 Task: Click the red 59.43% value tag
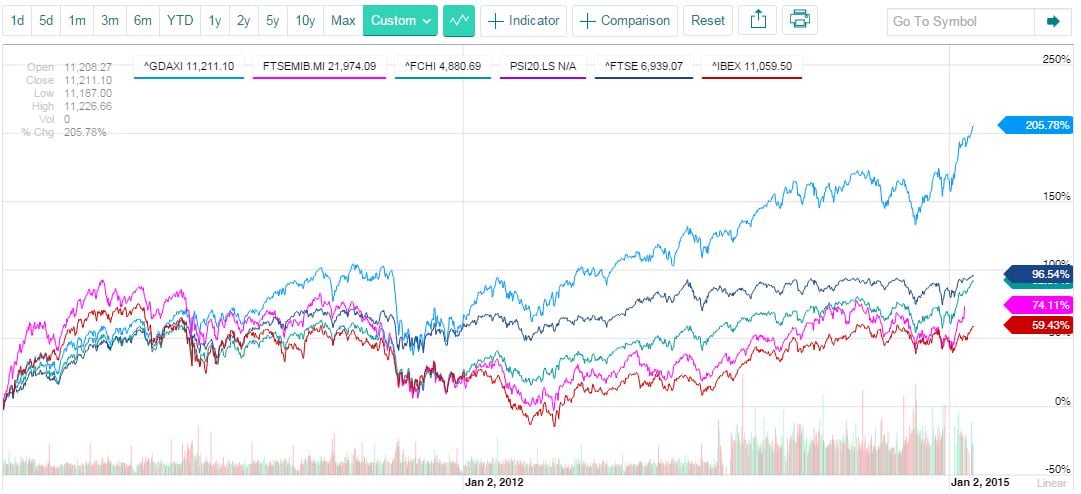tap(1038, 325)
